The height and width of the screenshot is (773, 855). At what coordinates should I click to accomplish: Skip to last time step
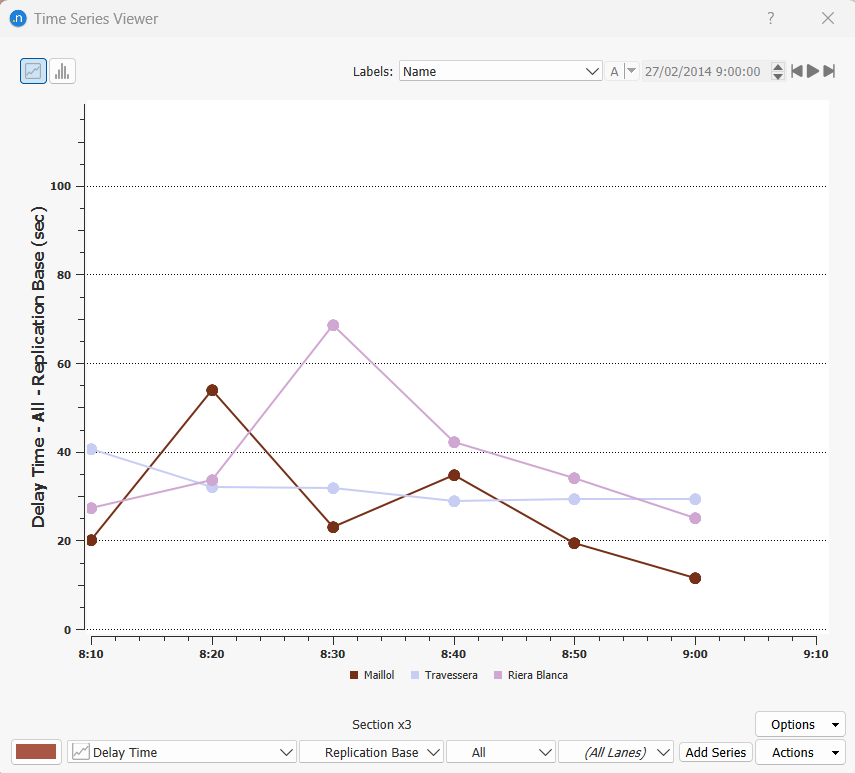tap(829, 71)
